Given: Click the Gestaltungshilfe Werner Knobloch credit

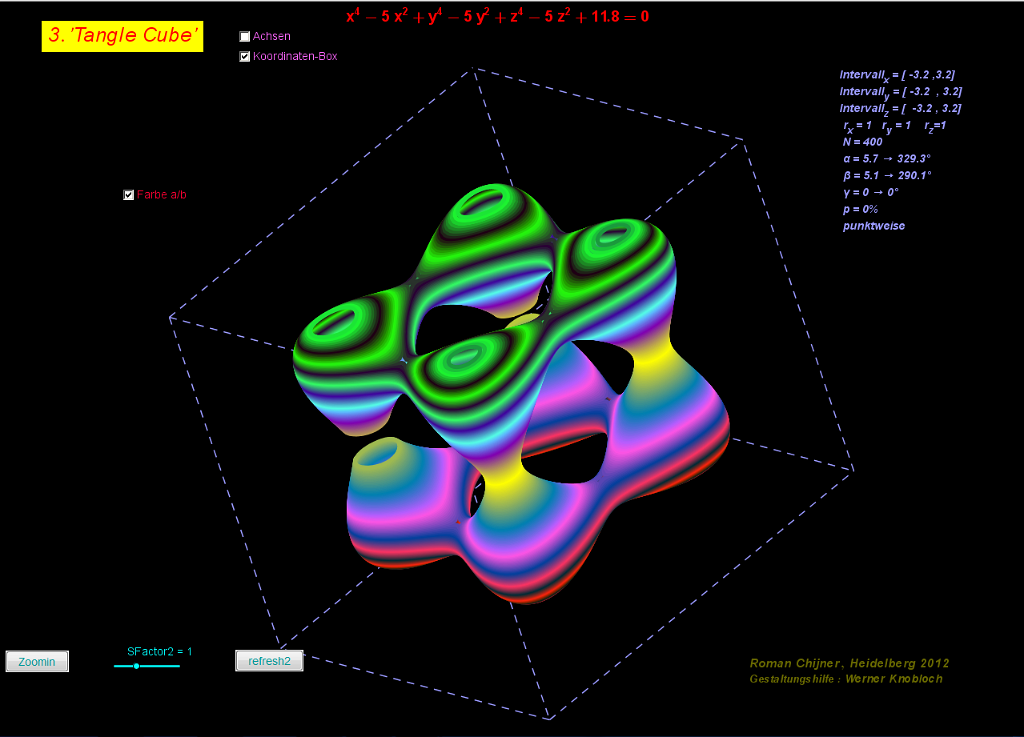Looking at the screenshot, I should (x=846, y=679).
